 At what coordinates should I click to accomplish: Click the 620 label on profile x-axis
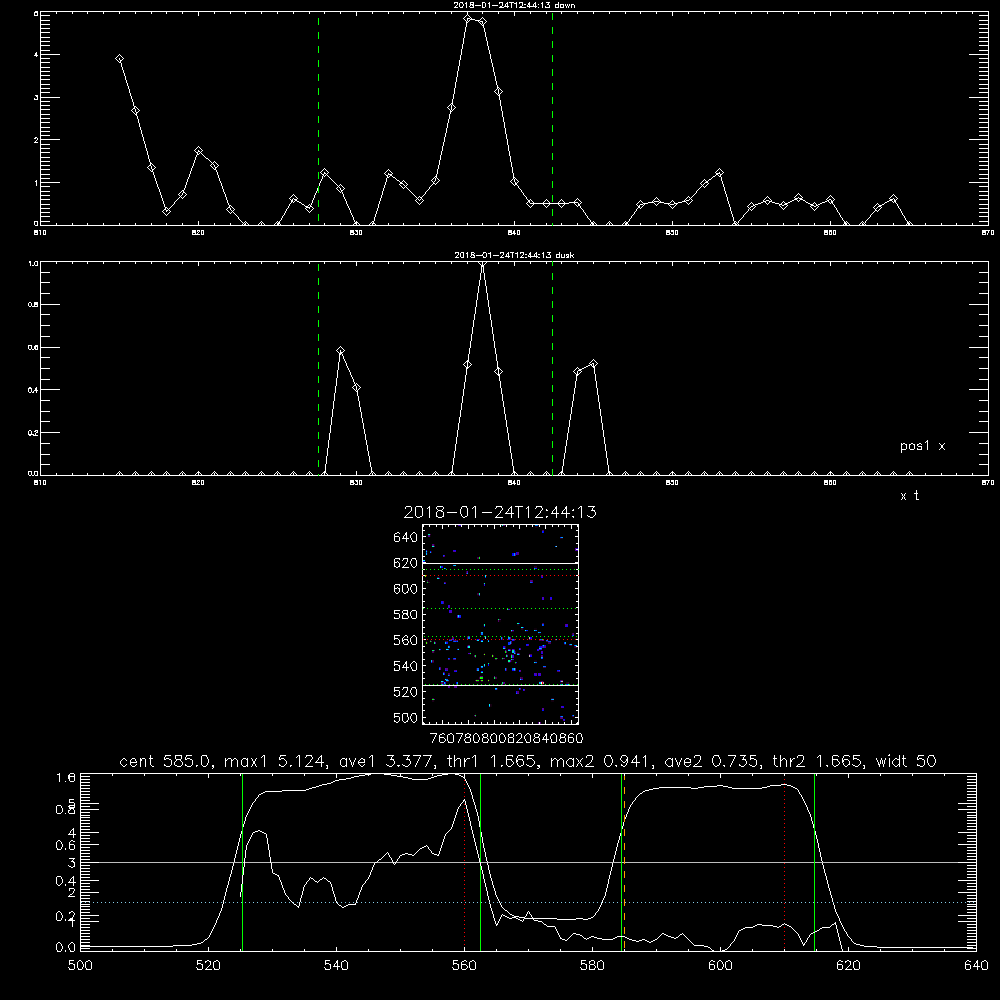pyautogui.click(x=848, y=966)
